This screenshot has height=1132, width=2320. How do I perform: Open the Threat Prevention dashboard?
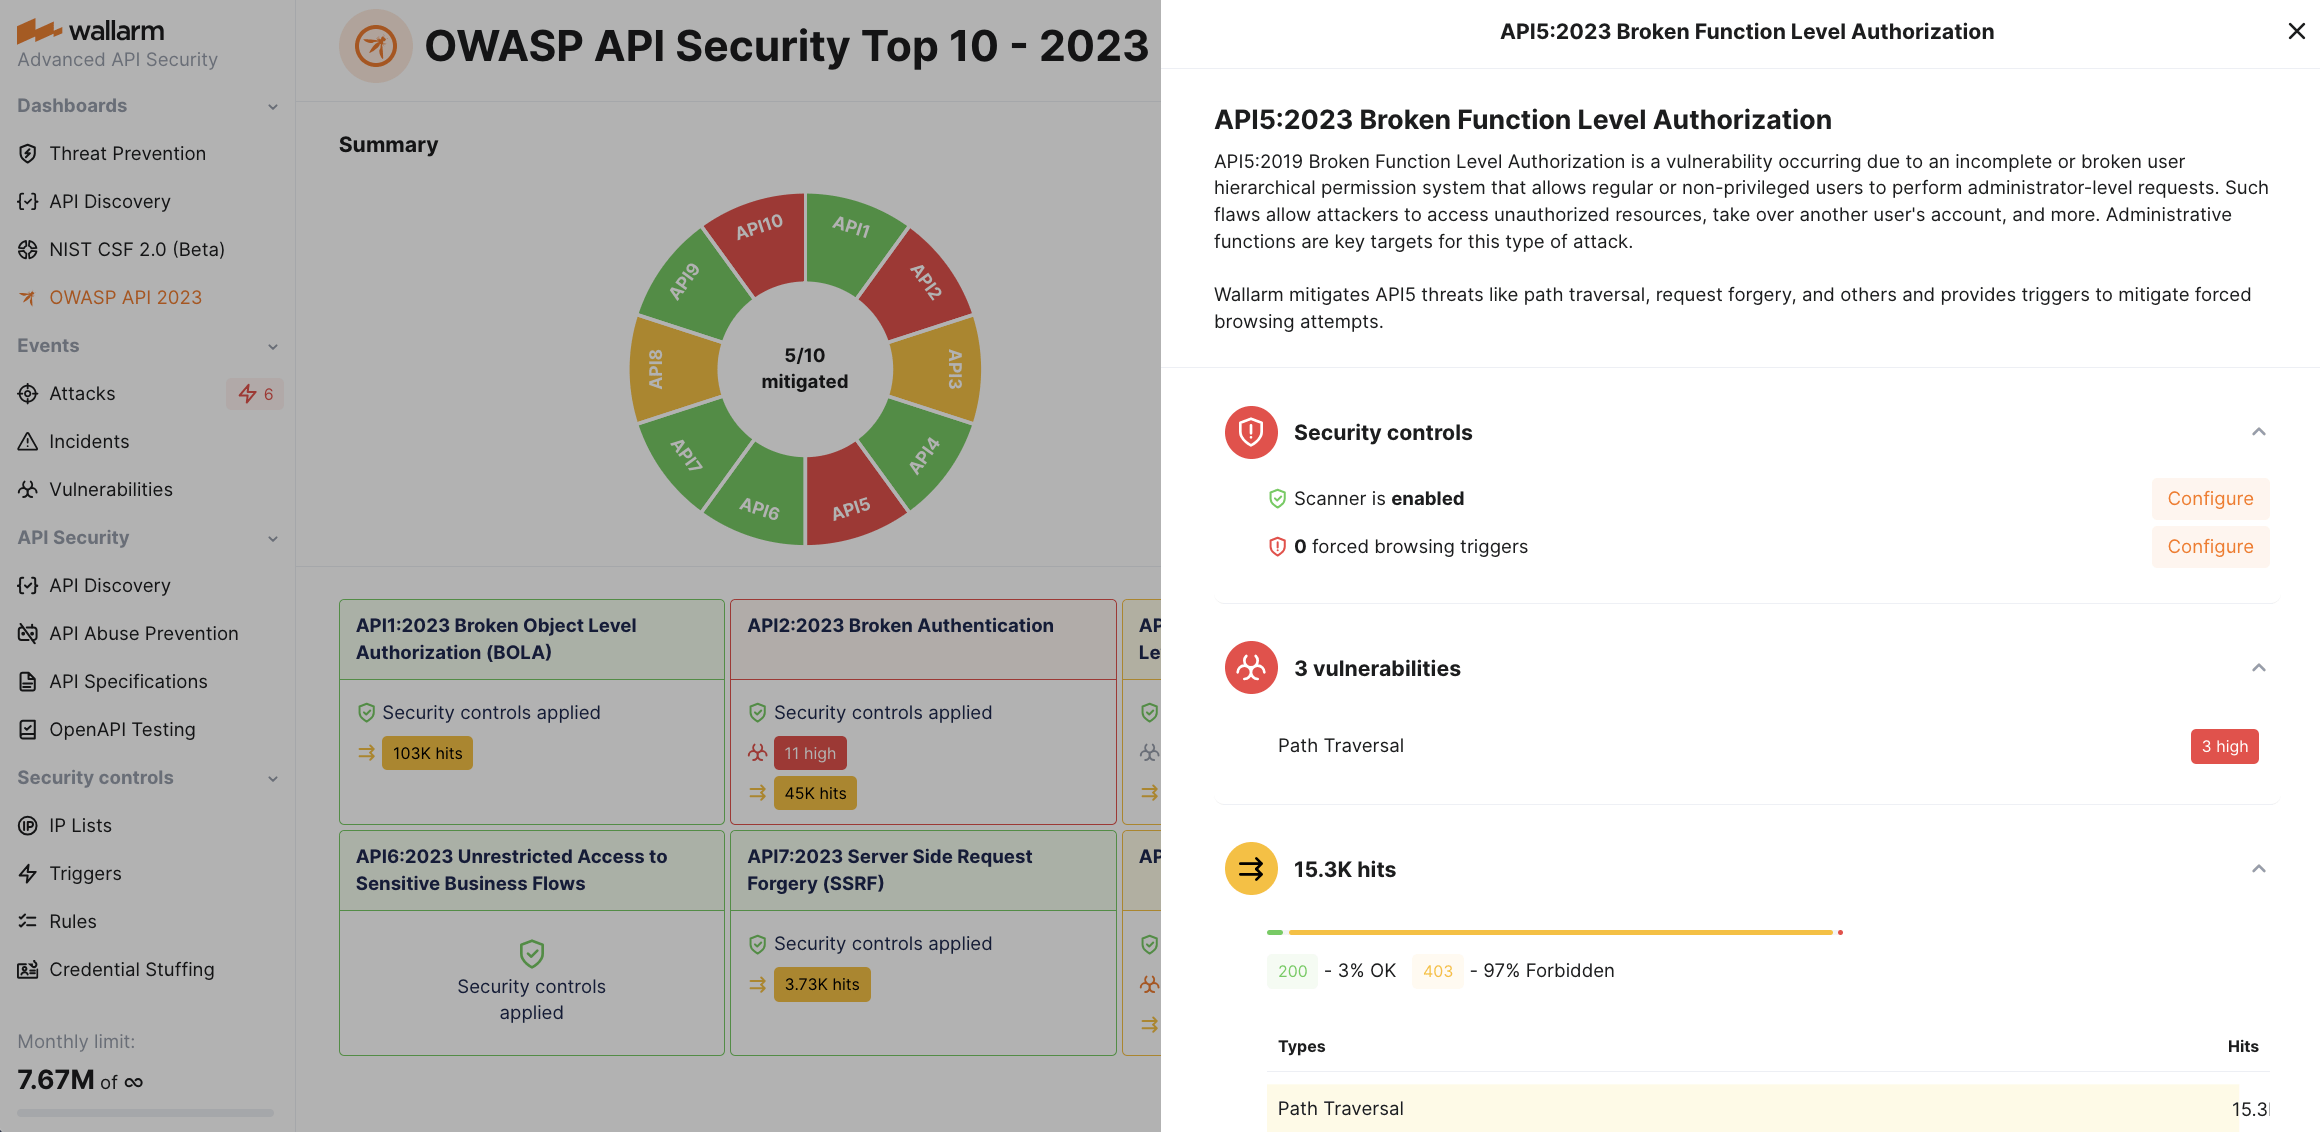(x=127, y=153)
